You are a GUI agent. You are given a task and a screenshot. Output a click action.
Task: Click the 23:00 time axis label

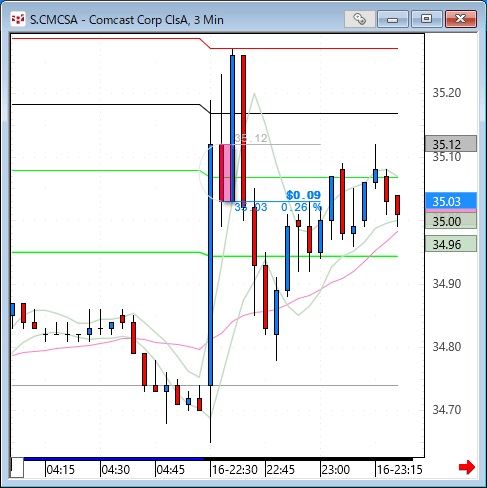click(335, 470)
